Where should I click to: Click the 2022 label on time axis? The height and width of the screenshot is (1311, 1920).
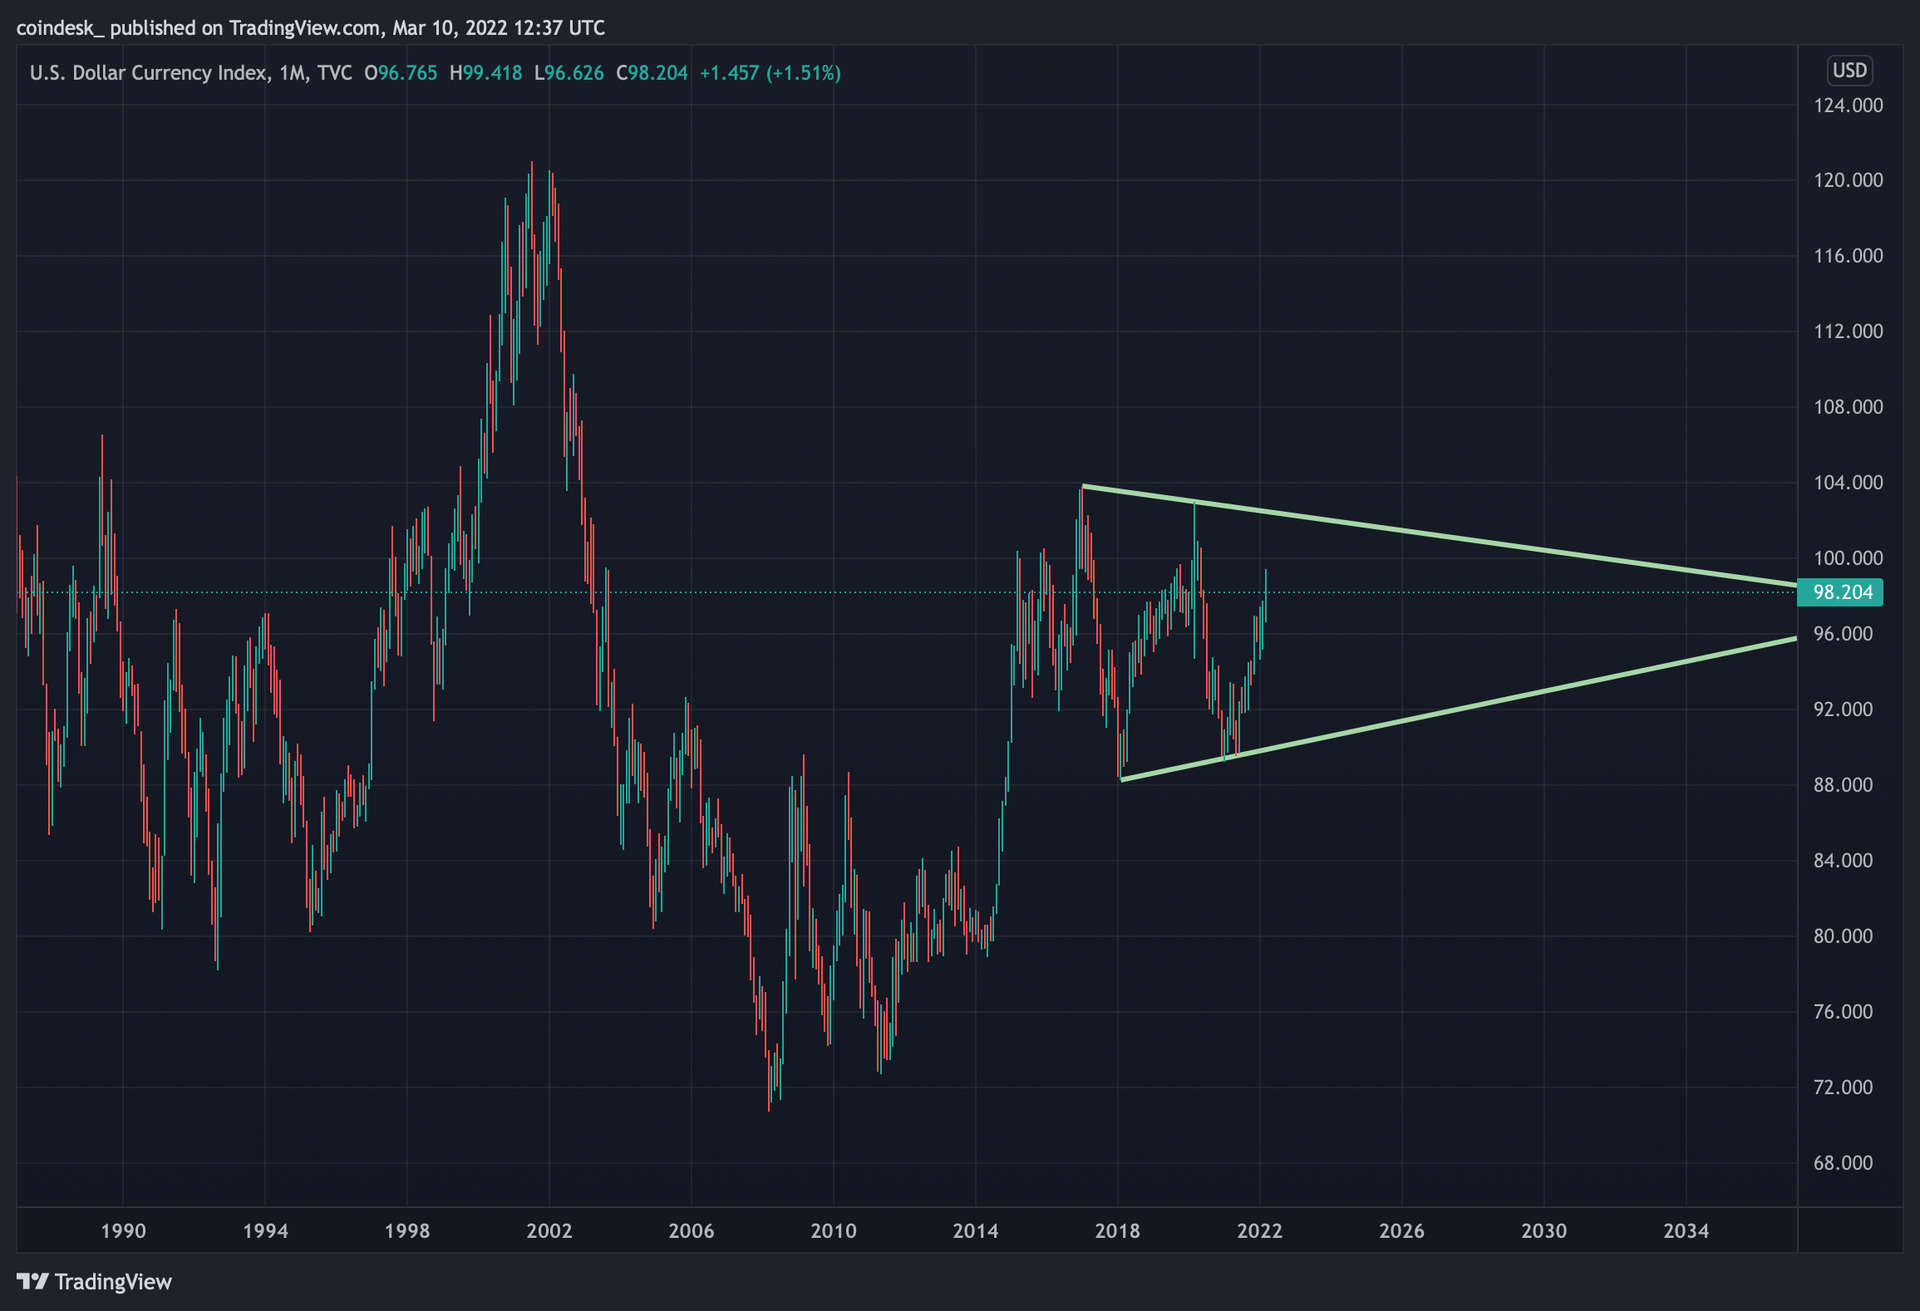[x=1259, y=1231]
